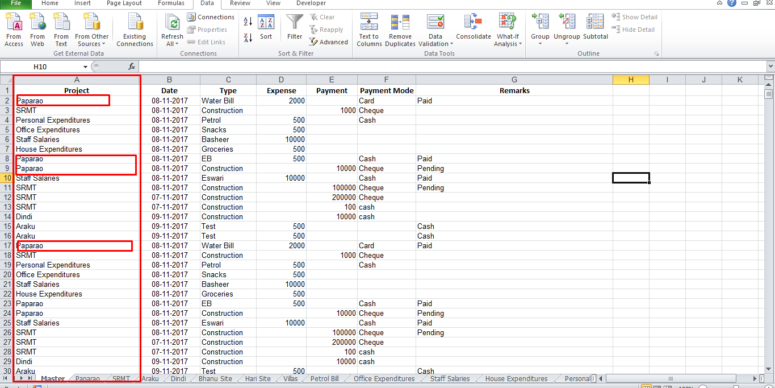Open the File tab
The image size is (775, 388).
click(16, 3)
